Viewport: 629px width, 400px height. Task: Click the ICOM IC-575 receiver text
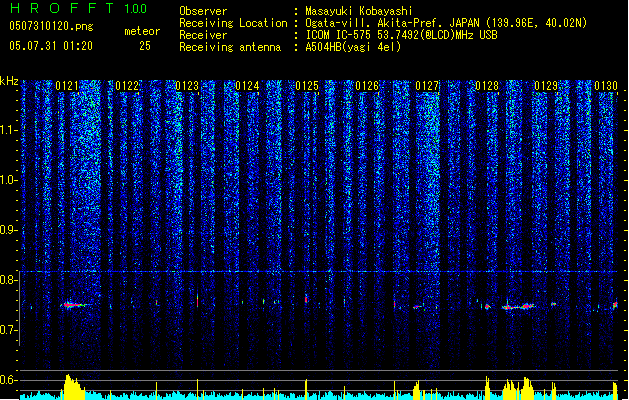click(x=401, y=35)
